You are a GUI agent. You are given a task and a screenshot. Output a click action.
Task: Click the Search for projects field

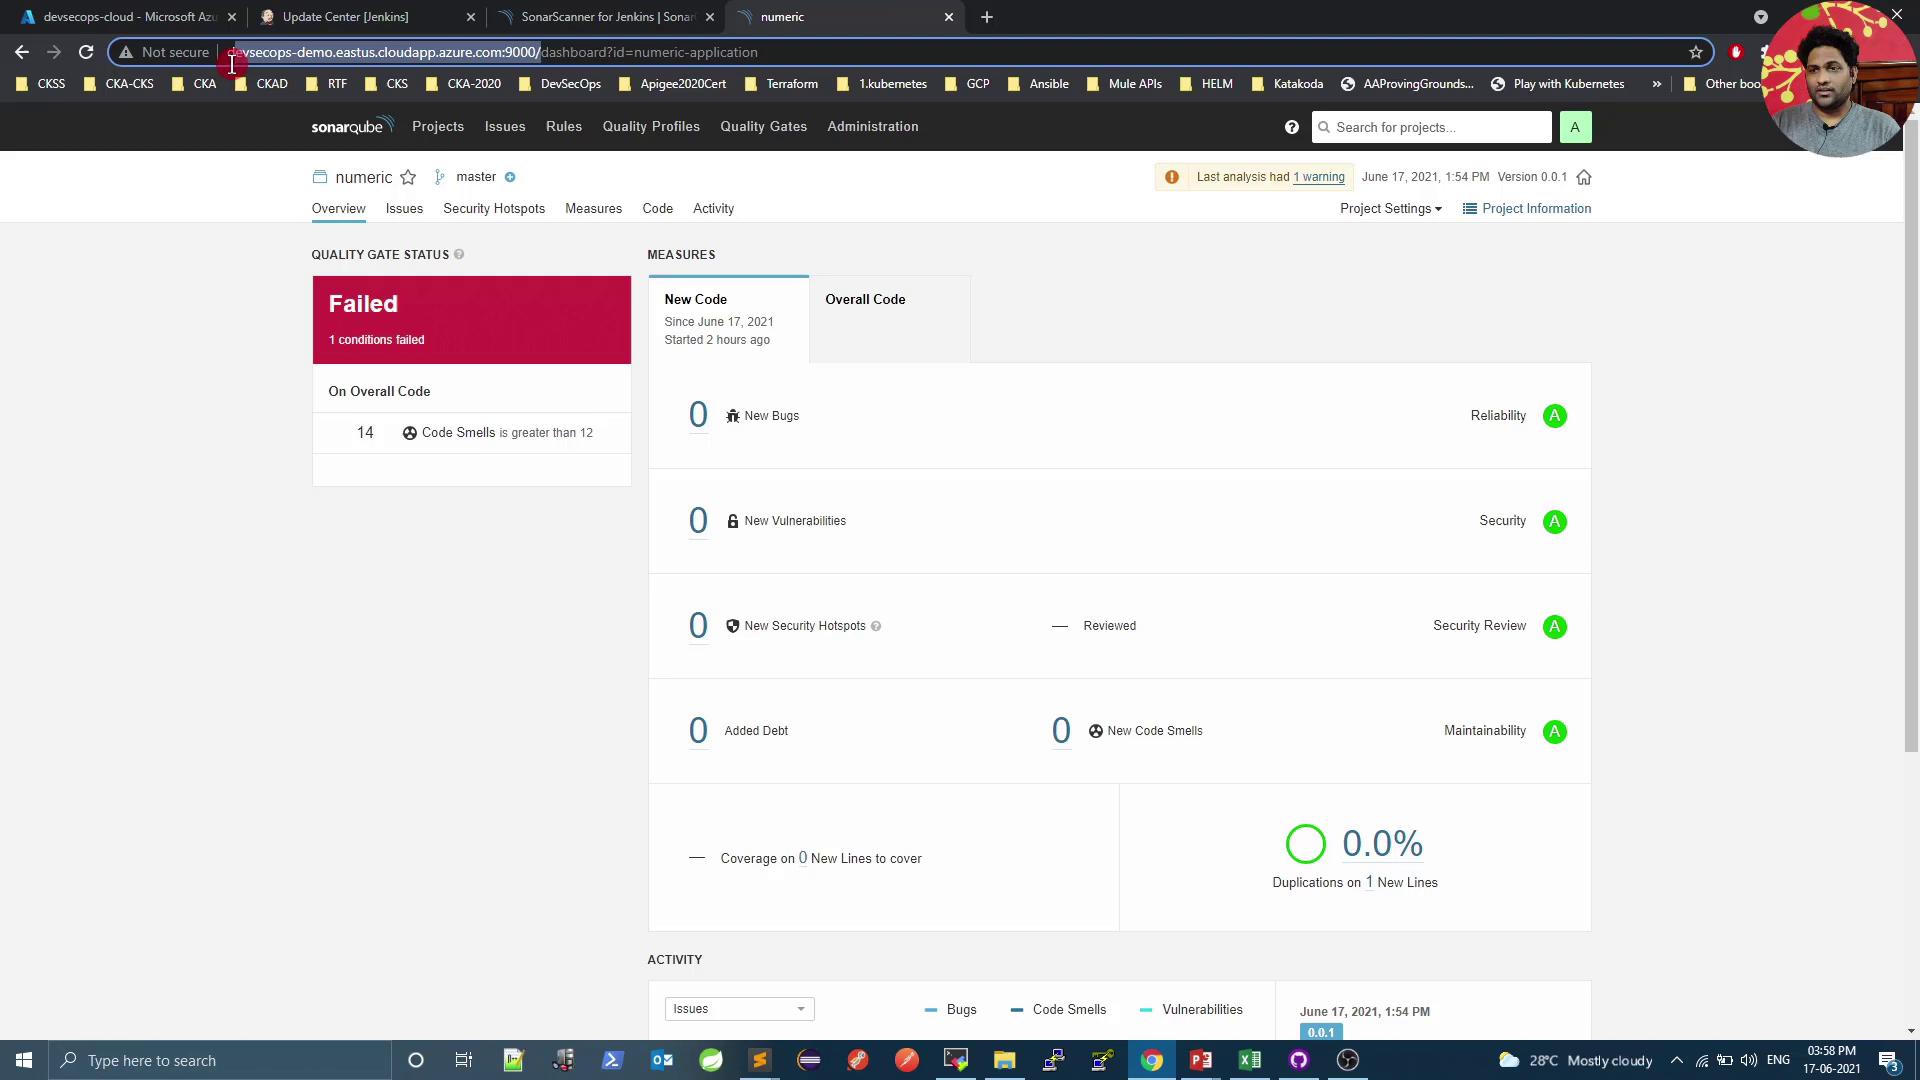click(1432, 127)
